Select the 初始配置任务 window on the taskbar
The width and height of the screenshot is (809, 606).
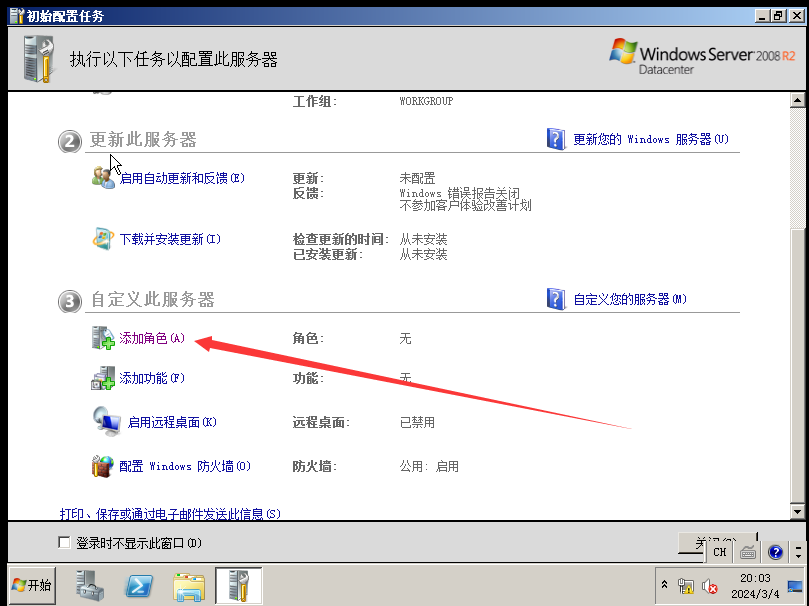238,585
